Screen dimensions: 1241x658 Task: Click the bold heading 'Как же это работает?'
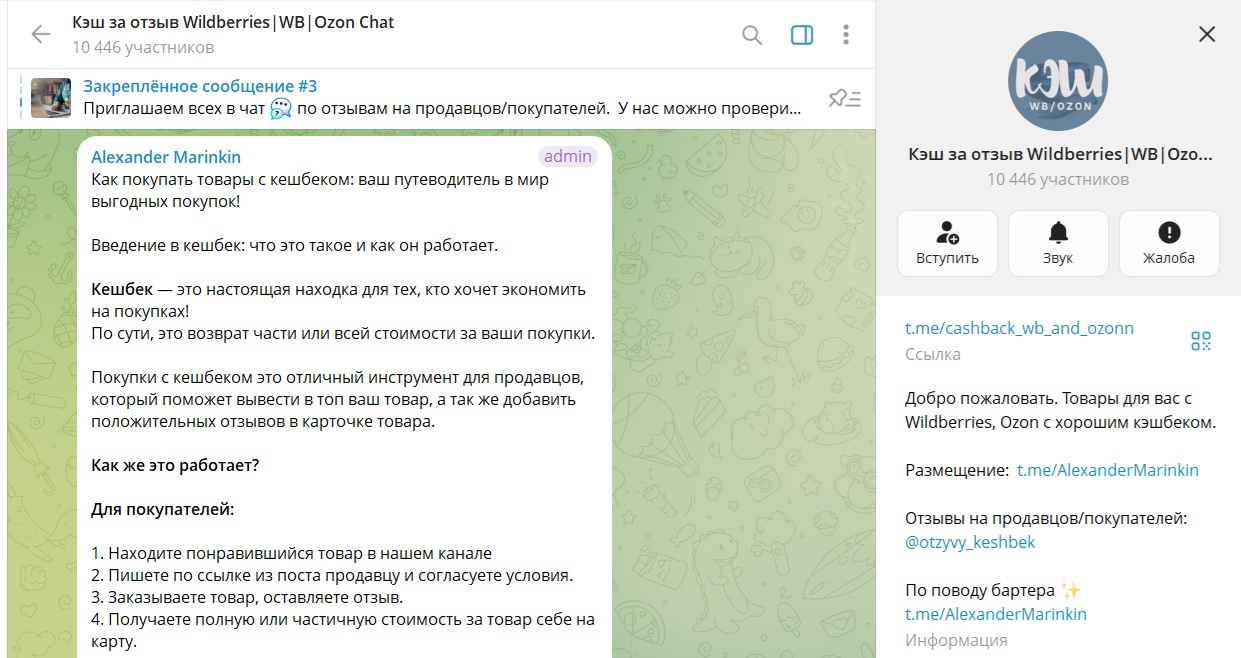175,465
